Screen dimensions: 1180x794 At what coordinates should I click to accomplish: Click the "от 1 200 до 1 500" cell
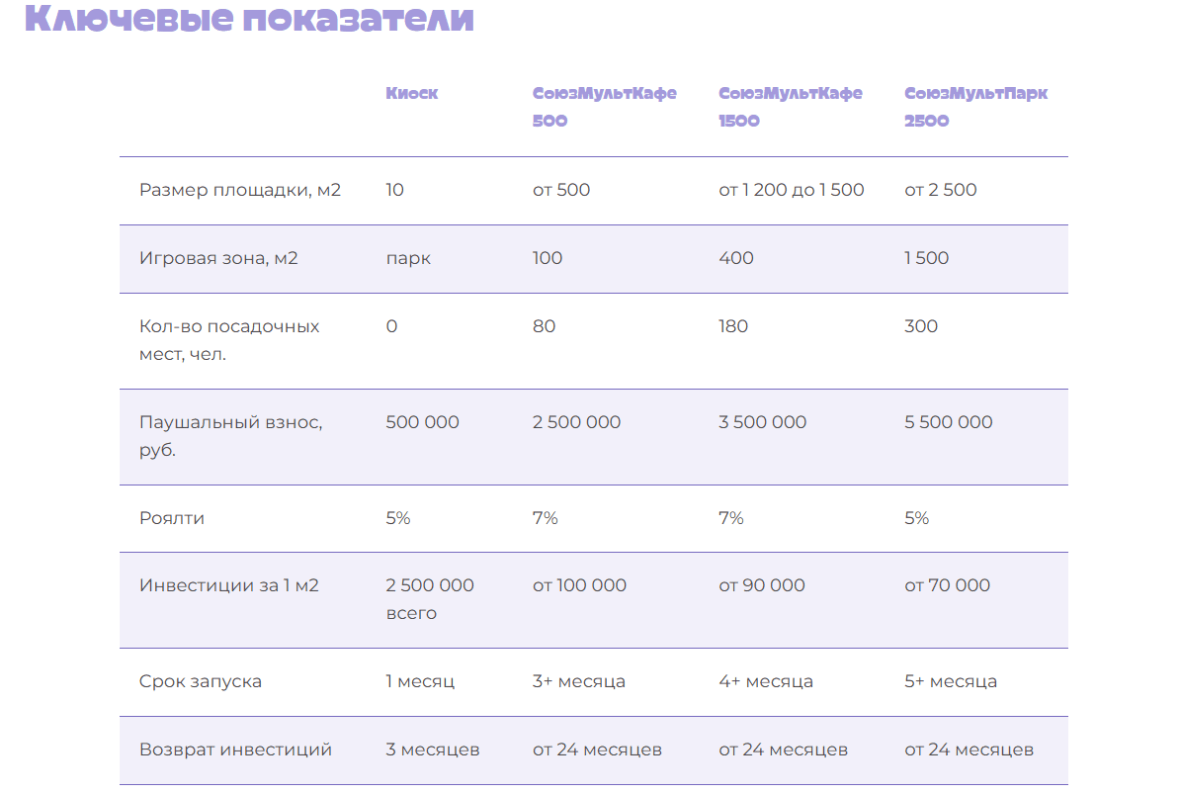point(791,190)
